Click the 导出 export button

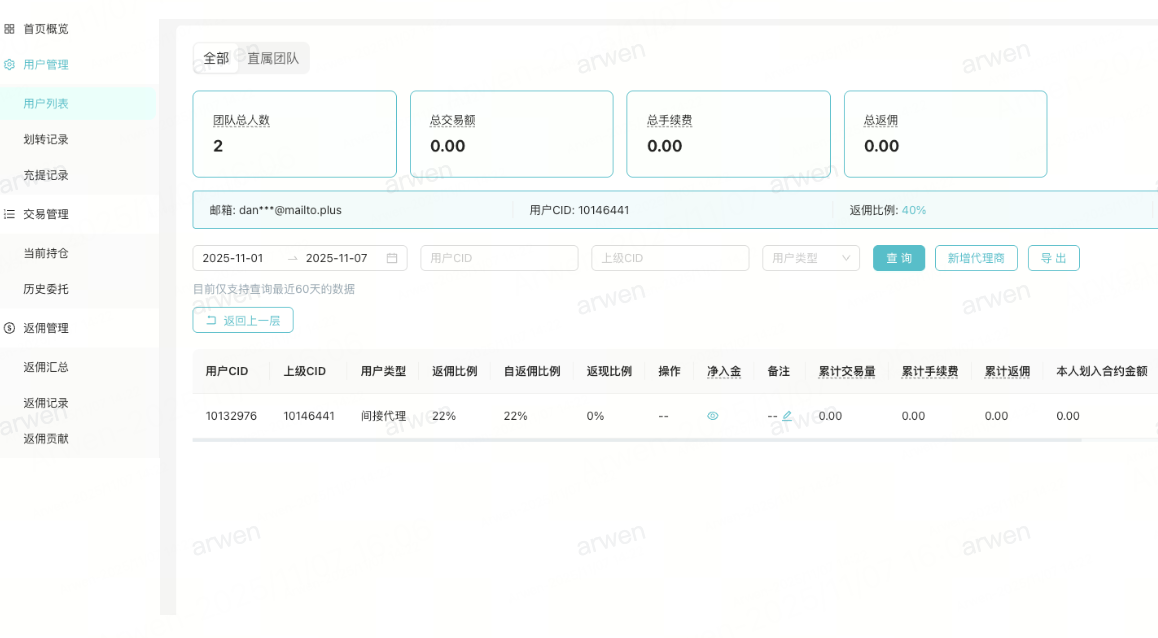[1053, 258]
